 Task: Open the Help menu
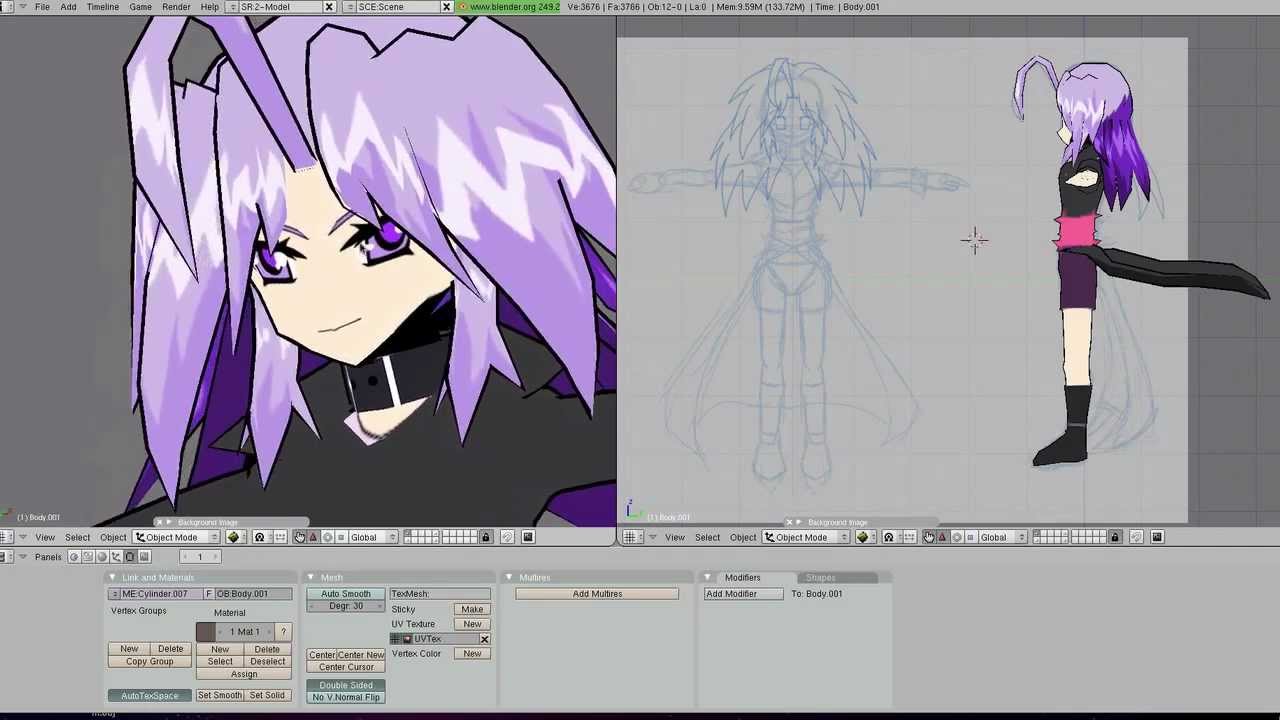(x=209, y=7)
